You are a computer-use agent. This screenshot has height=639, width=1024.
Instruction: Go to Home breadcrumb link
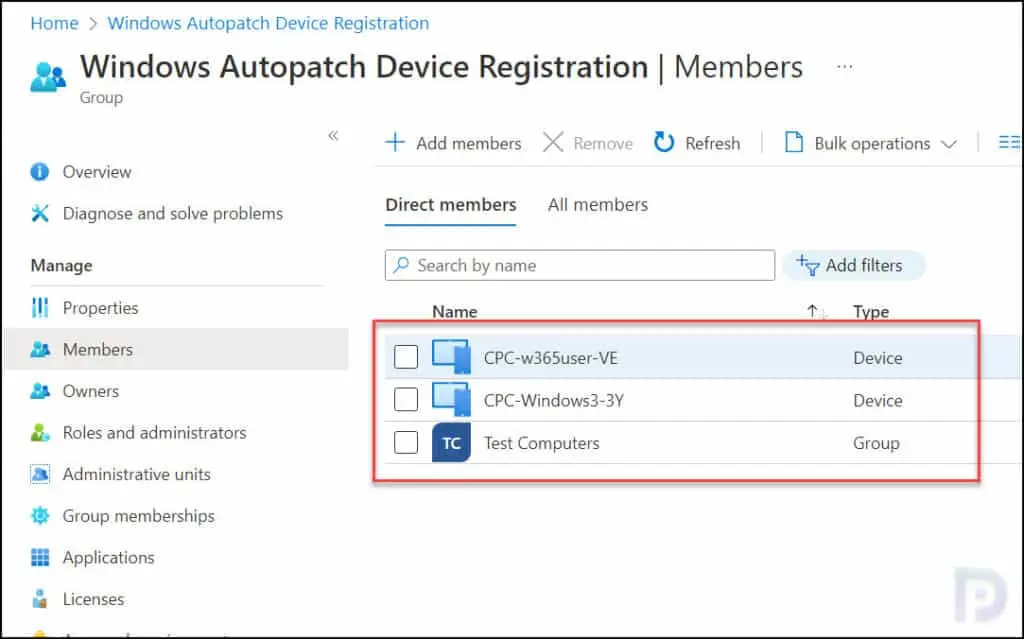[x=54, y=22]
